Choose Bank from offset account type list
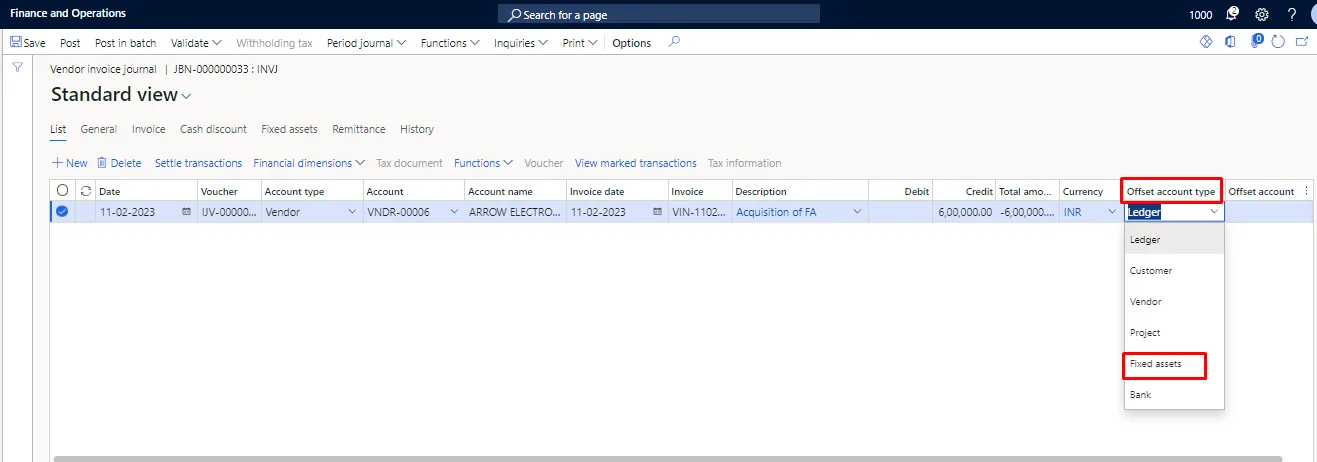 (x=1174, y=395)
